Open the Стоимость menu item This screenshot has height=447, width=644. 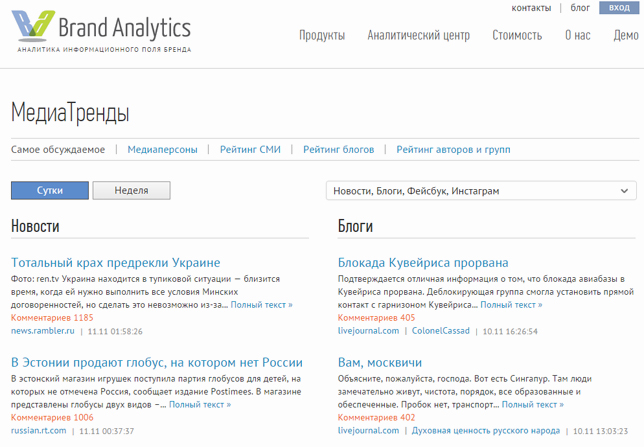[x=517, y=35]
